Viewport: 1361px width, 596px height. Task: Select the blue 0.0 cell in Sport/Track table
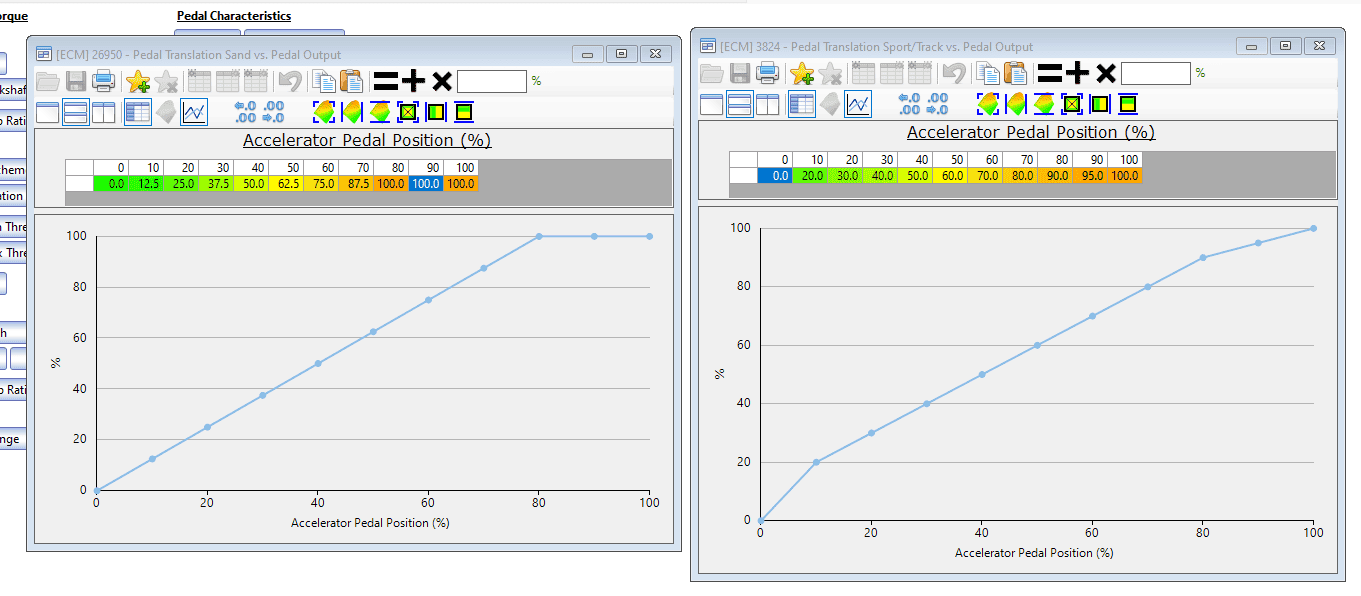coord(775,176)
